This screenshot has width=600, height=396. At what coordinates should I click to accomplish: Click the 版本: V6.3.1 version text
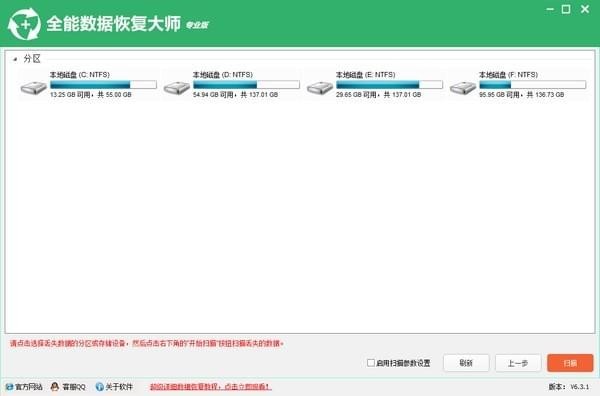[x=569, y=387]
